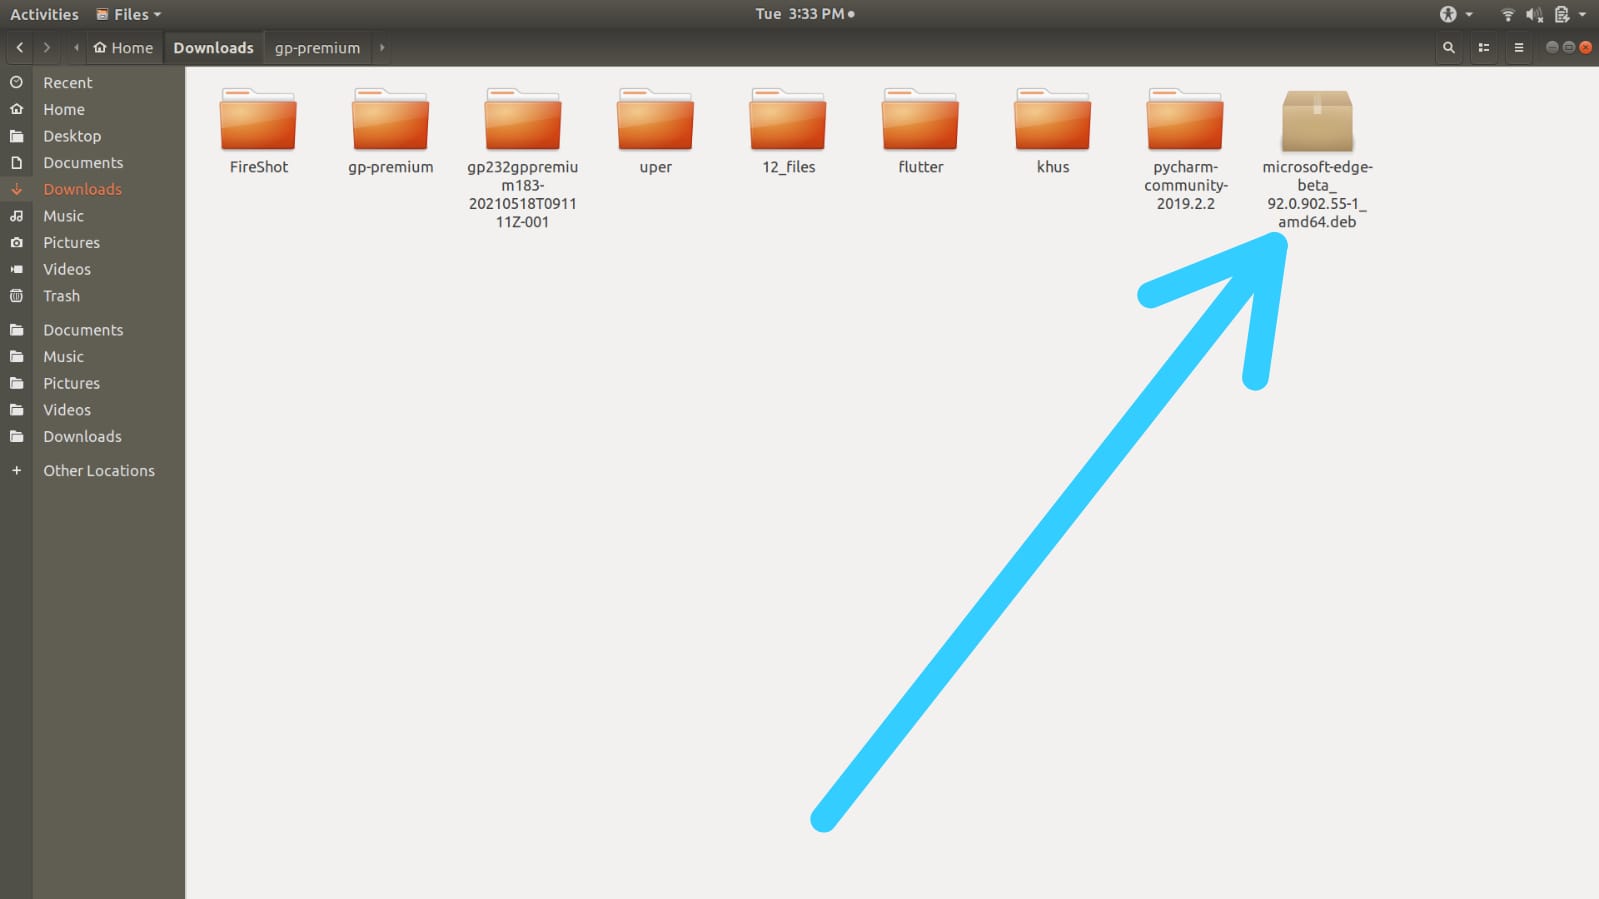Click the 'amd64.deb' file name text

[1317, 222]
